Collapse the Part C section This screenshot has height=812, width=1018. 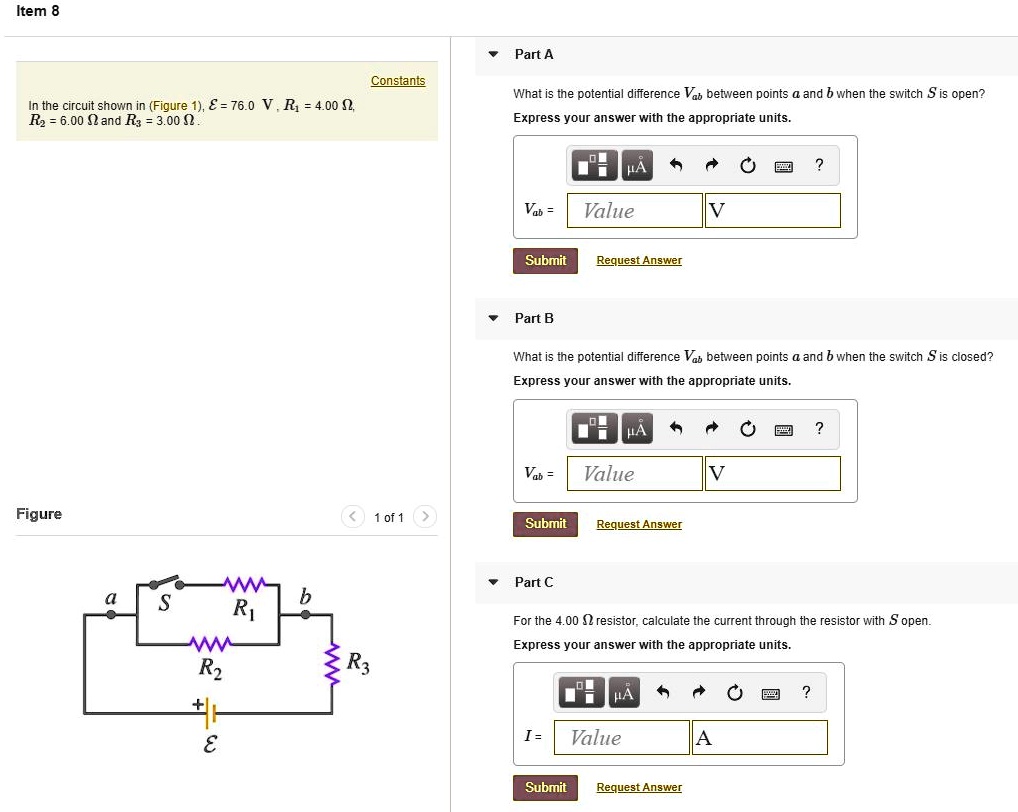[x=493, y=582]
